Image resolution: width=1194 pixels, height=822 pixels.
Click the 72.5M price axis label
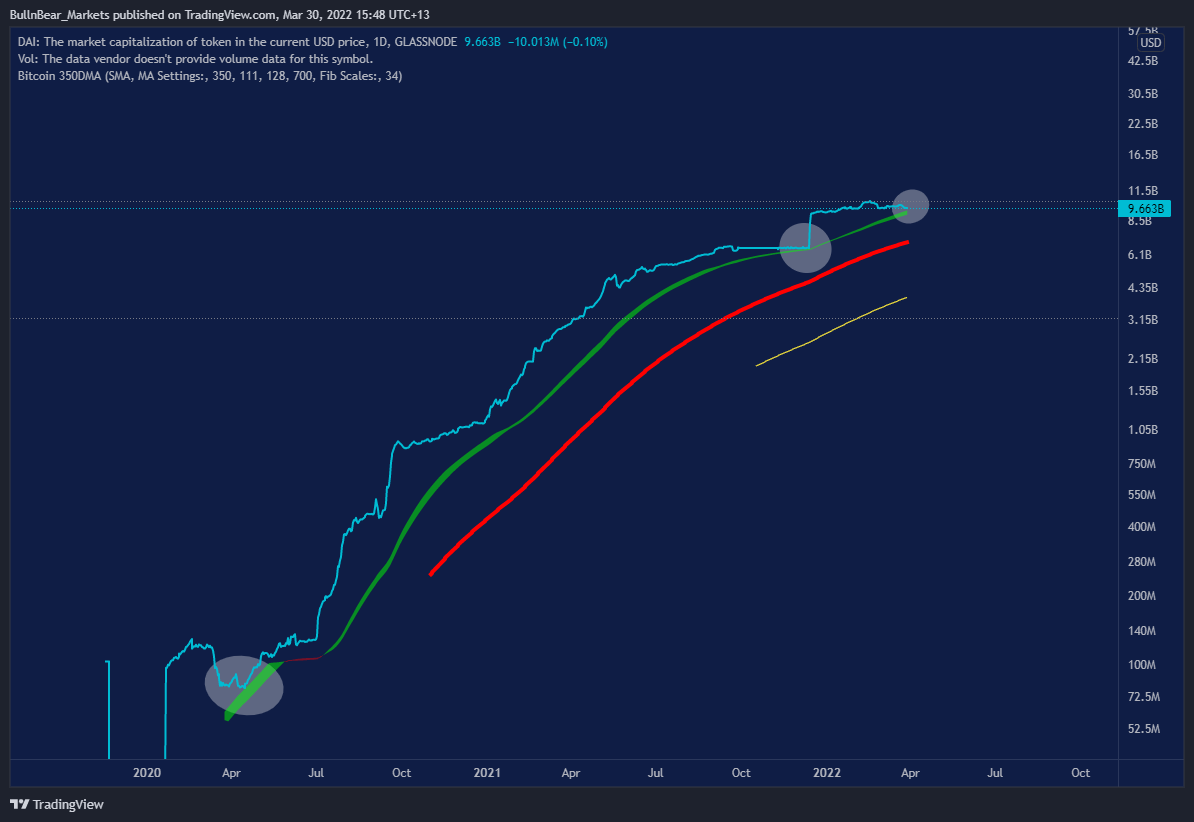pos(1144,696)
